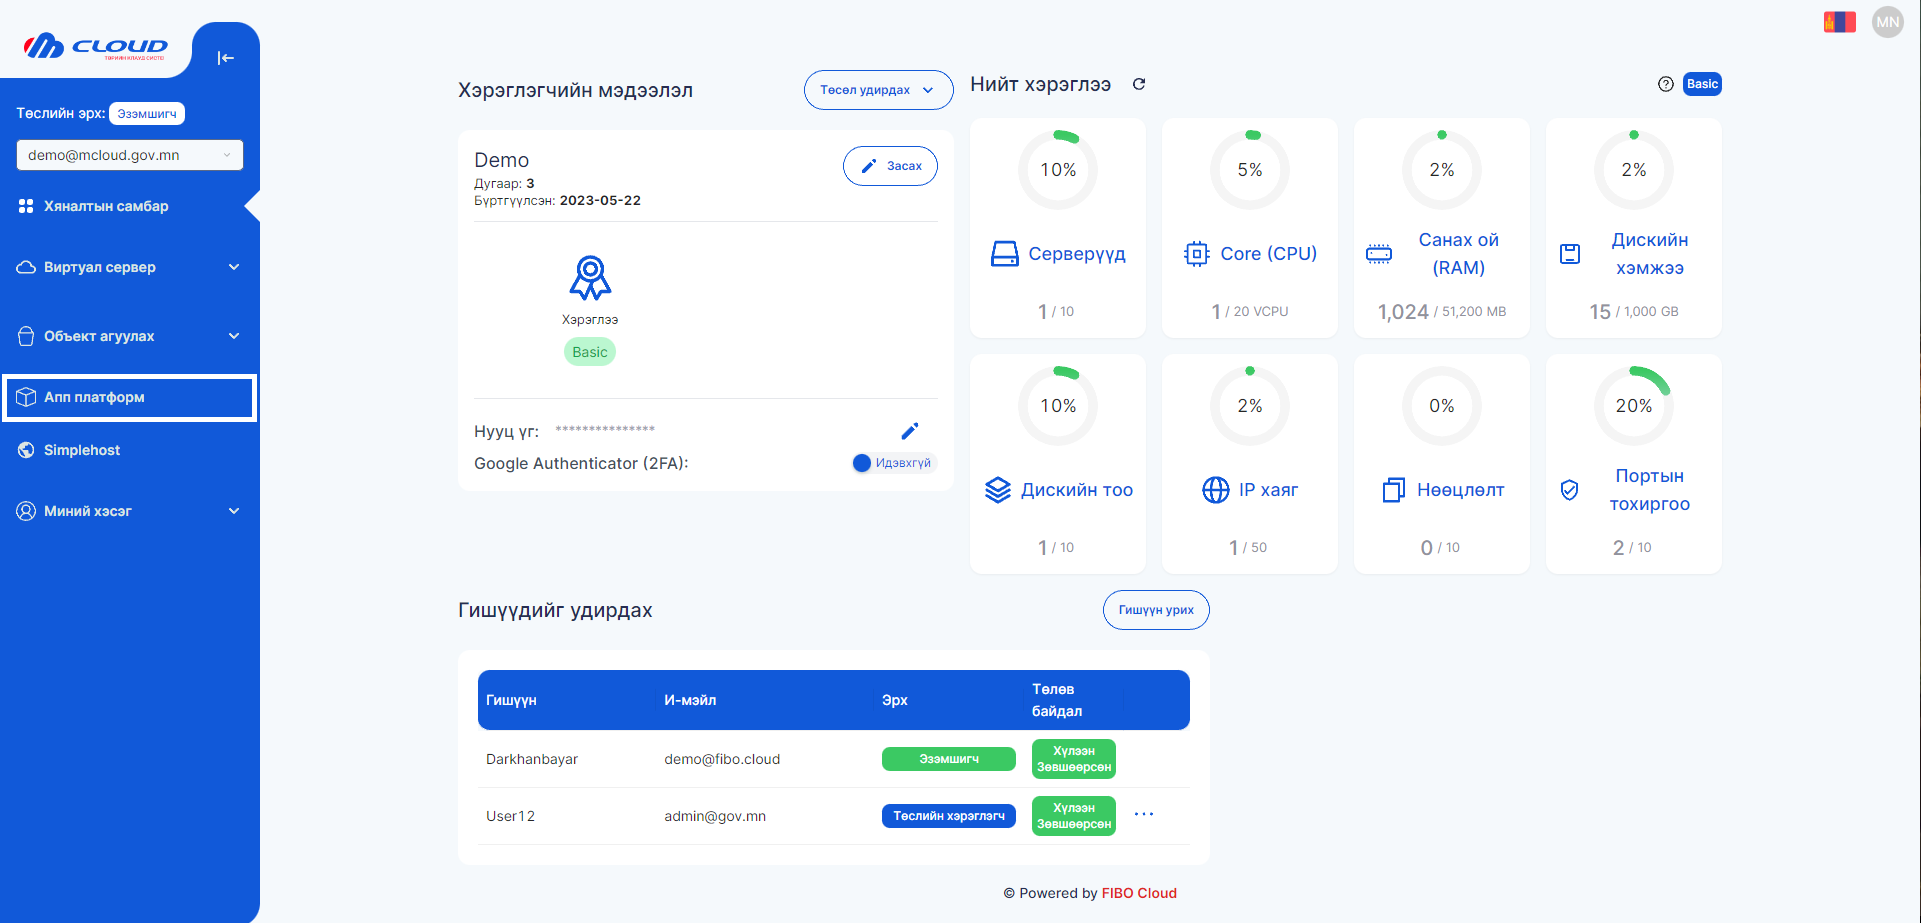The image size is (1921, 923).
Task: Enable Google Authenticator 2FA toggle
Action: click(861, 462)
